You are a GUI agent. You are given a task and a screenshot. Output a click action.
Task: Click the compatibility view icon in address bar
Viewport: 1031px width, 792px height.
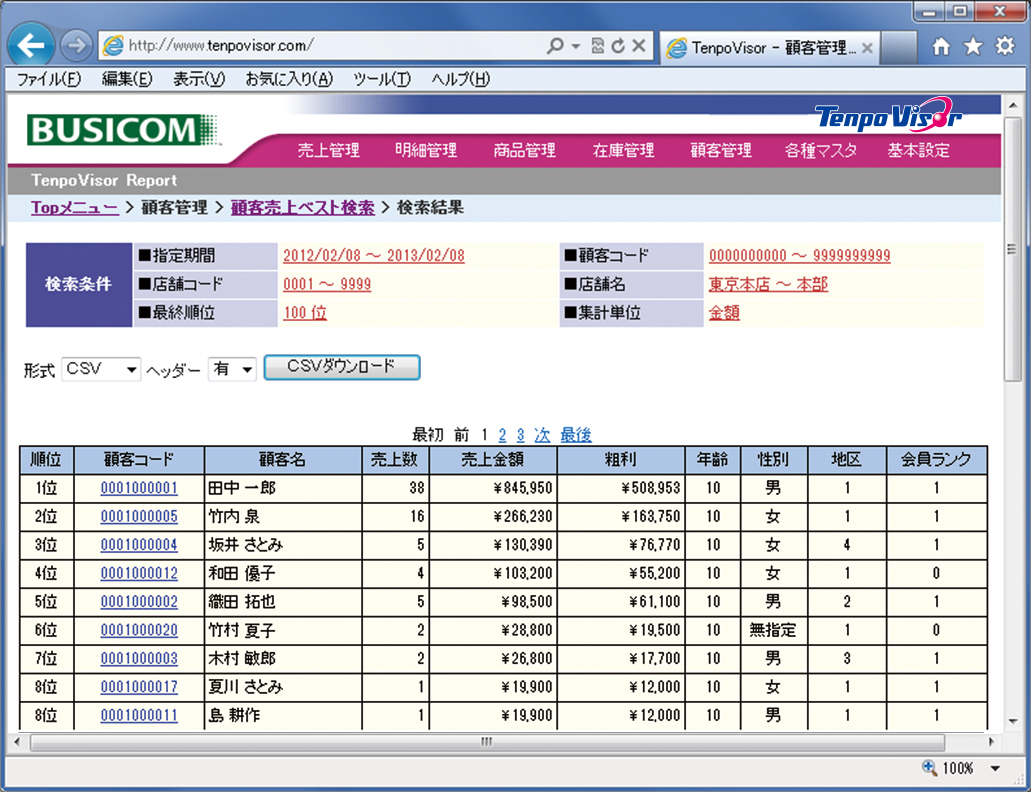tap(597, 45)
